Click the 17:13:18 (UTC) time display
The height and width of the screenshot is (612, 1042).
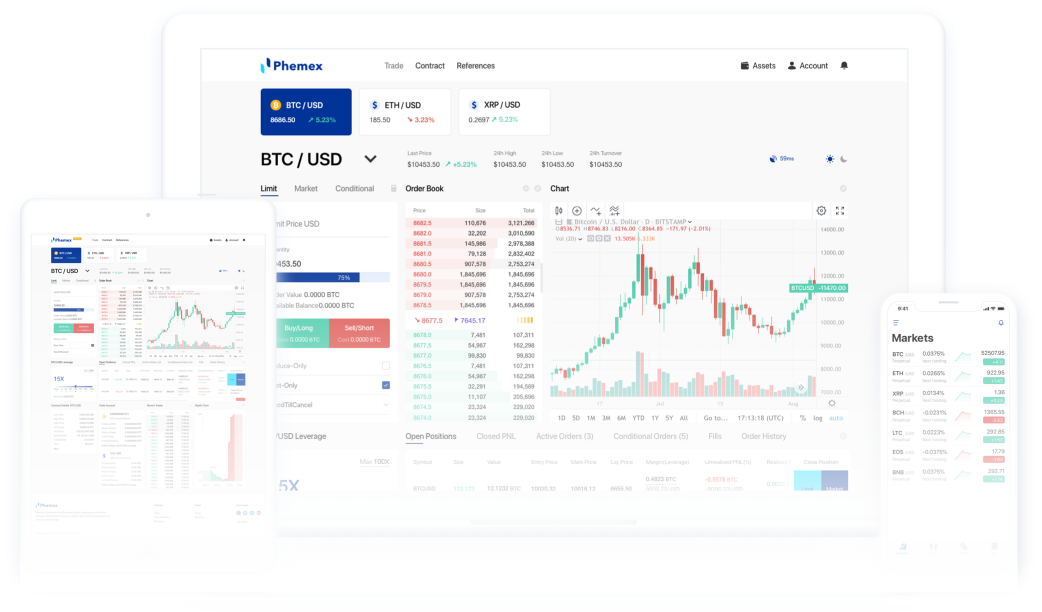pos(760,418)
